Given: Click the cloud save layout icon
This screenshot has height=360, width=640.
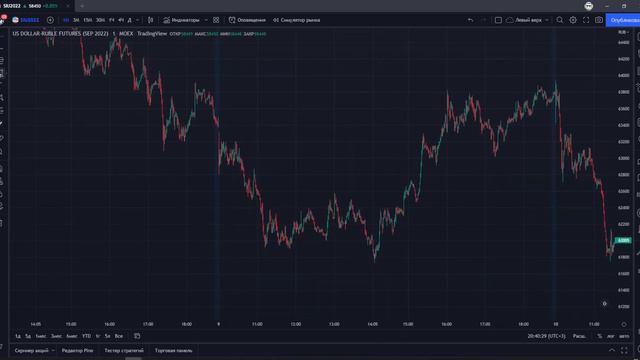Looking at the screenshot, I should point(510,20).
